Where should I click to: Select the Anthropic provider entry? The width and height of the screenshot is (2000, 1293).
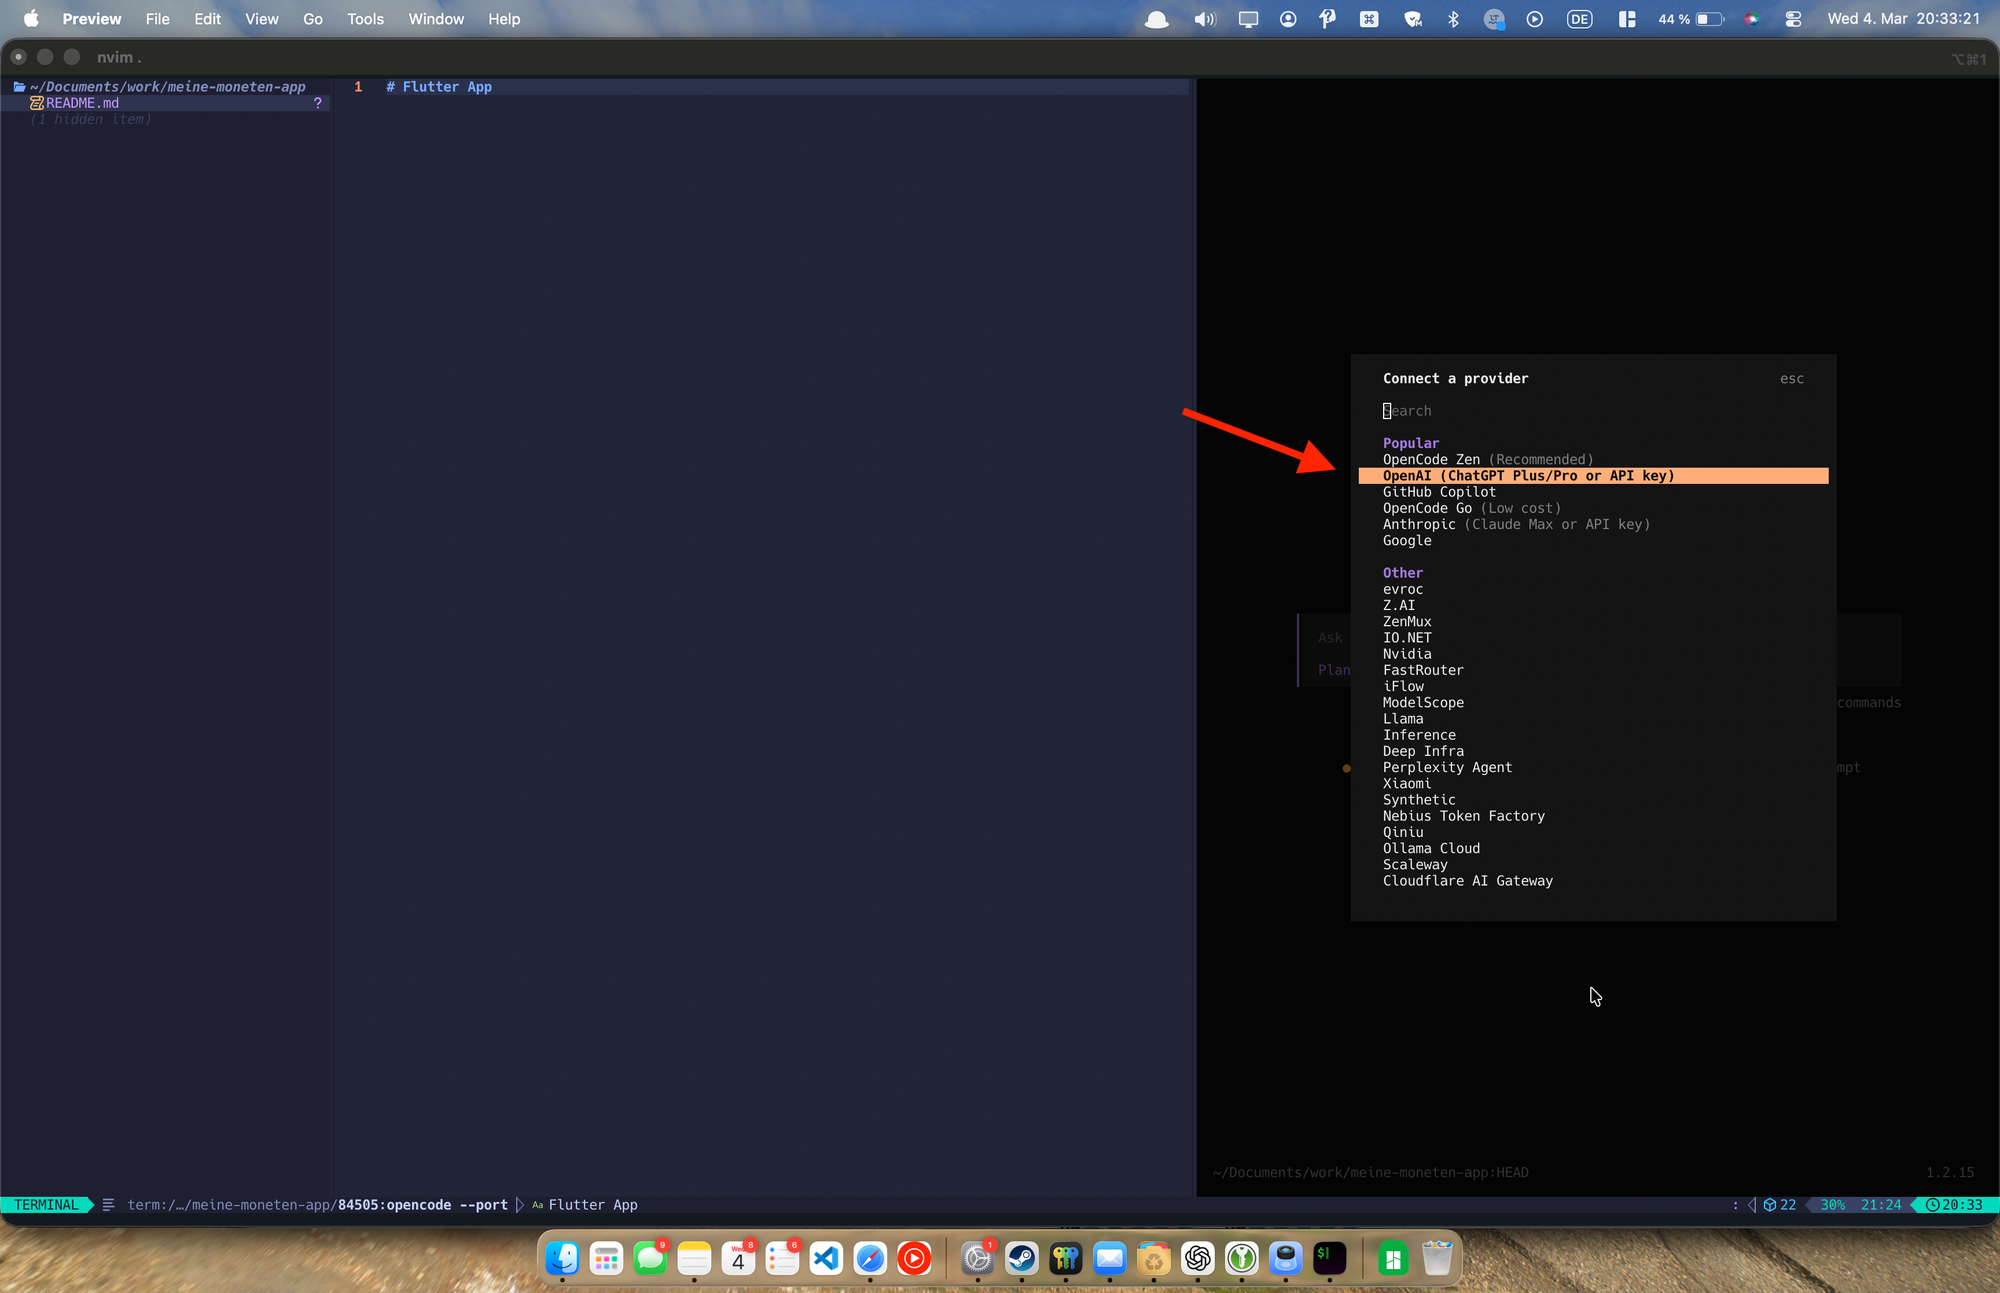pos(1419,524)
